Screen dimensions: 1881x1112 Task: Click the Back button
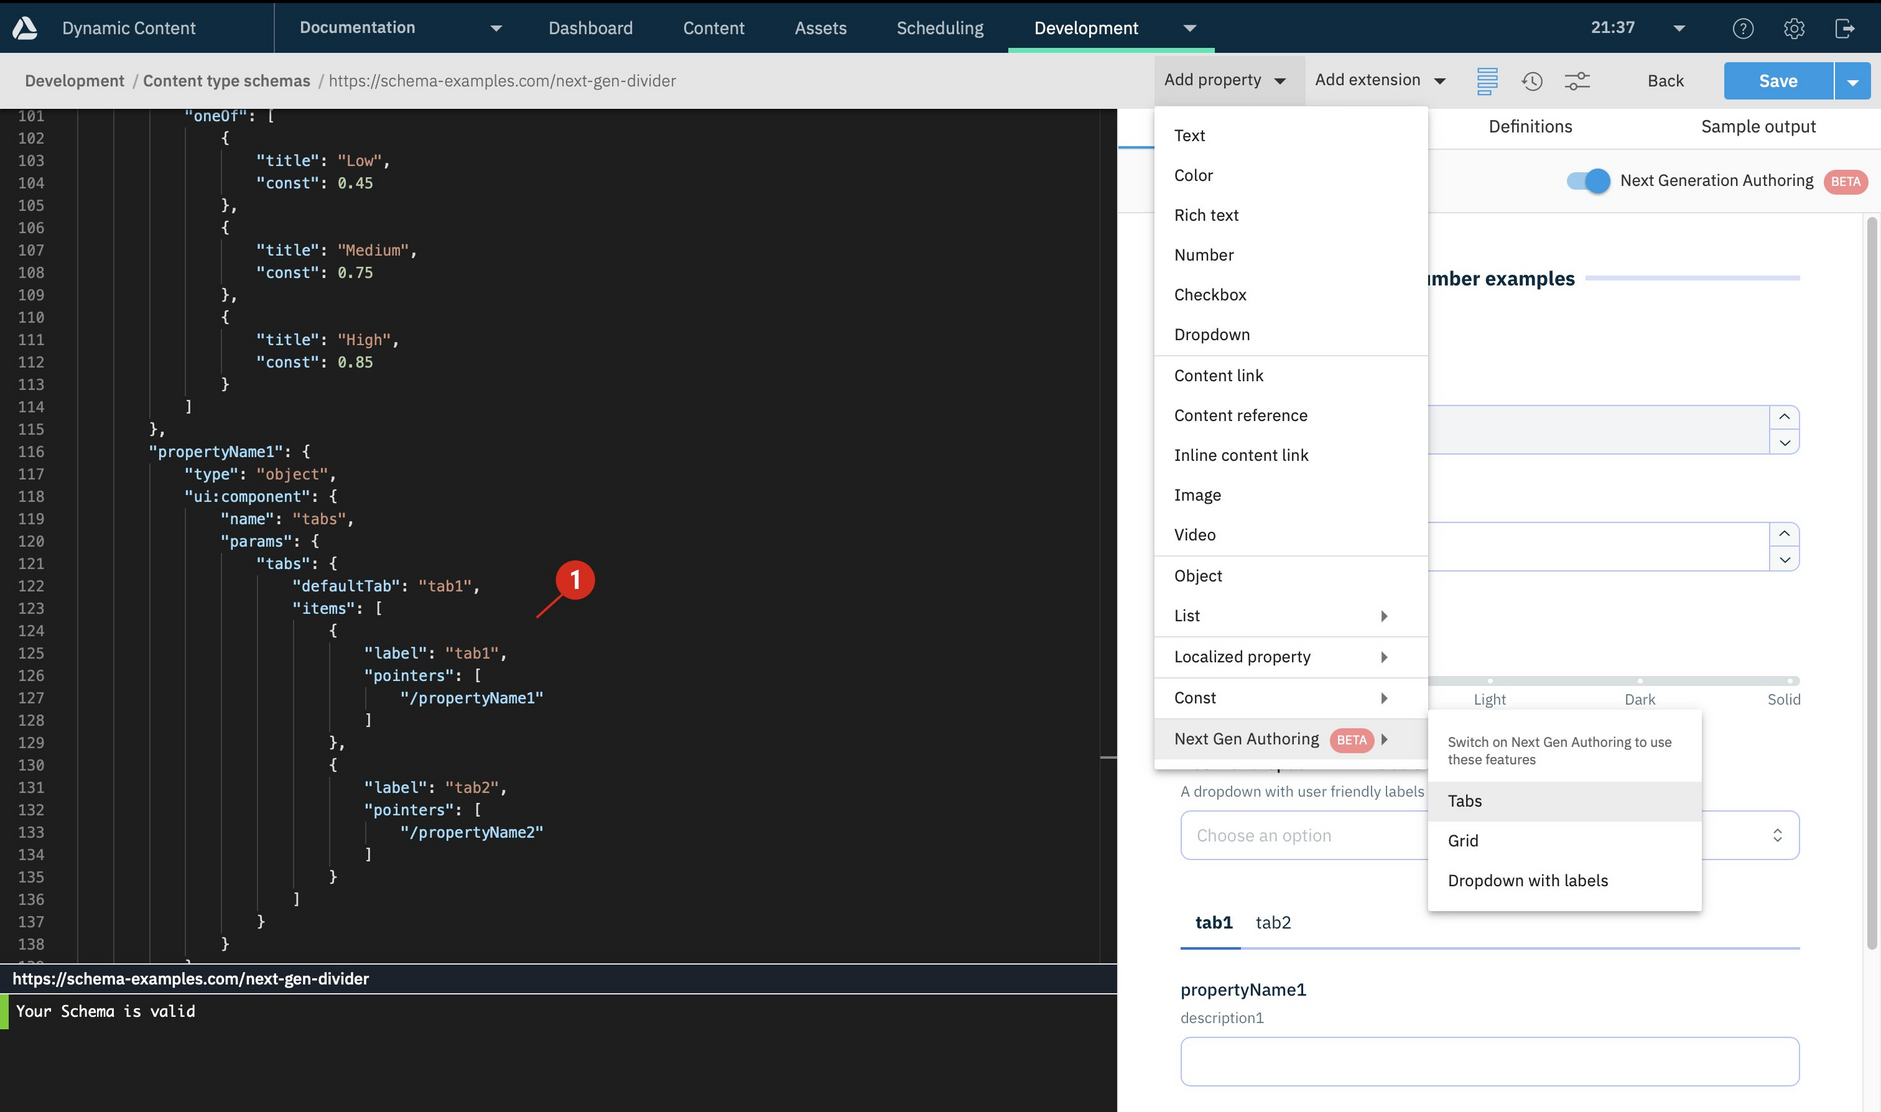pyautogui.click(x=1665, y=81)
